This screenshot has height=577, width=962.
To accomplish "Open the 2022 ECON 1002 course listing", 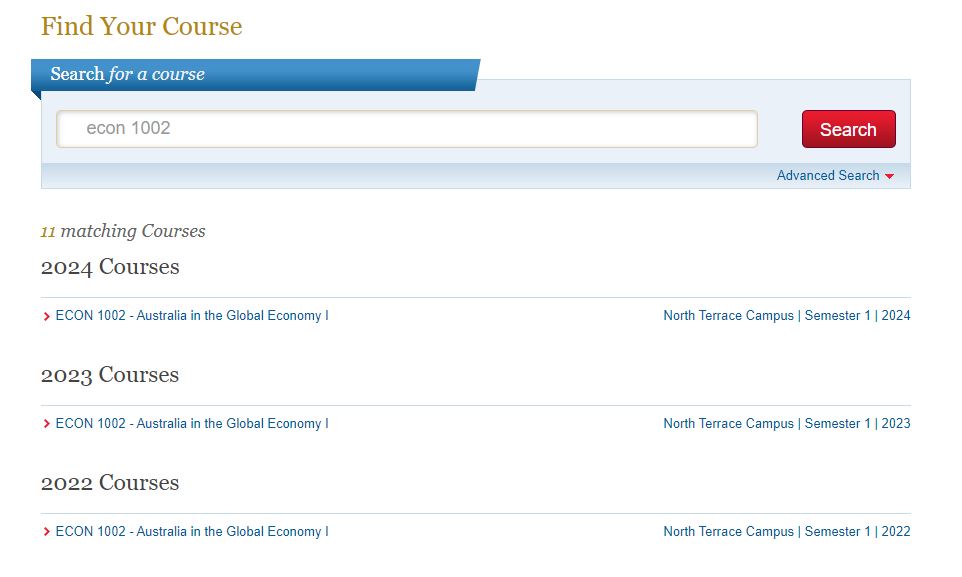I will (x=192, y=531).
